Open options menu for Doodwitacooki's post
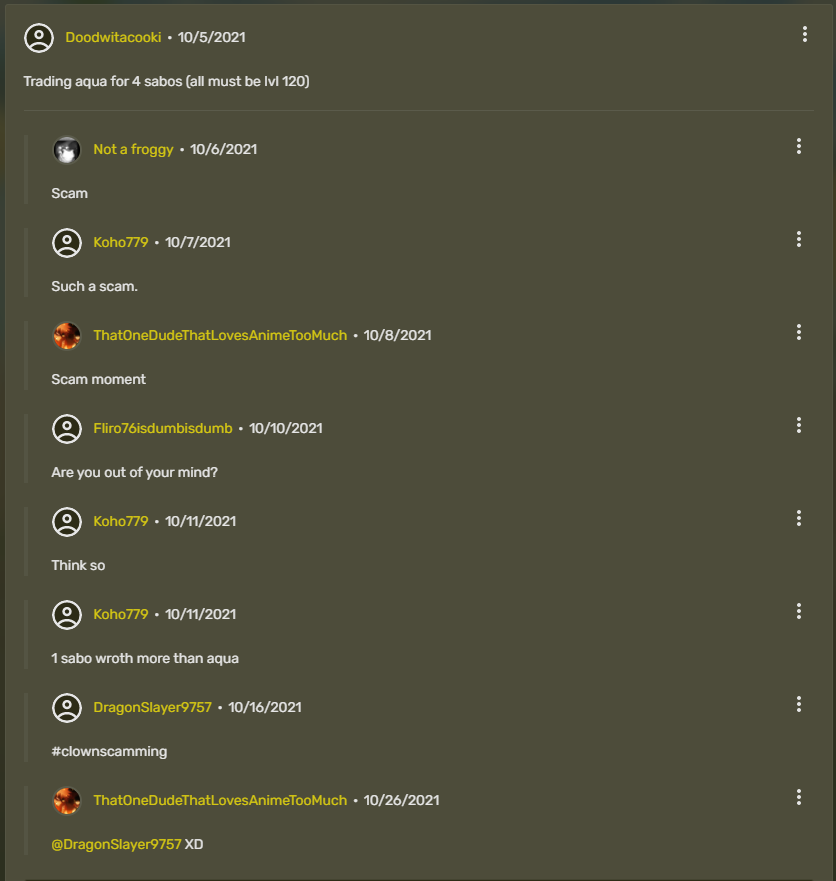 pyautogui.click(x=805, y=35)
